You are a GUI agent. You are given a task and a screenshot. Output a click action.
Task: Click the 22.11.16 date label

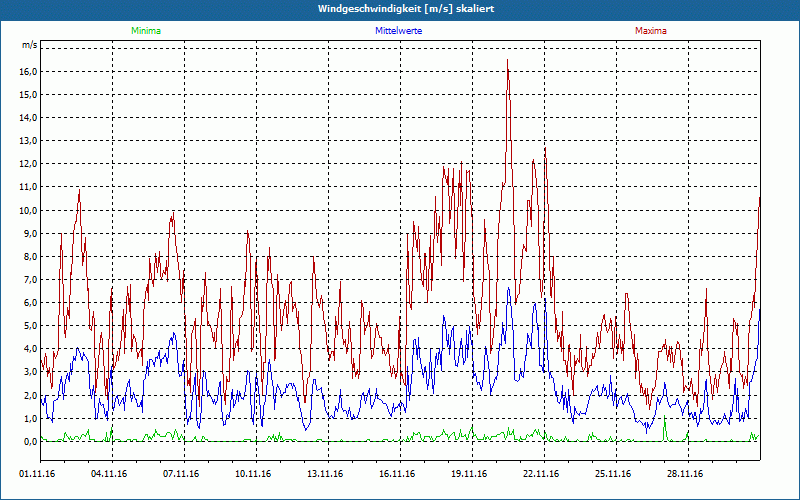[541, 474]
